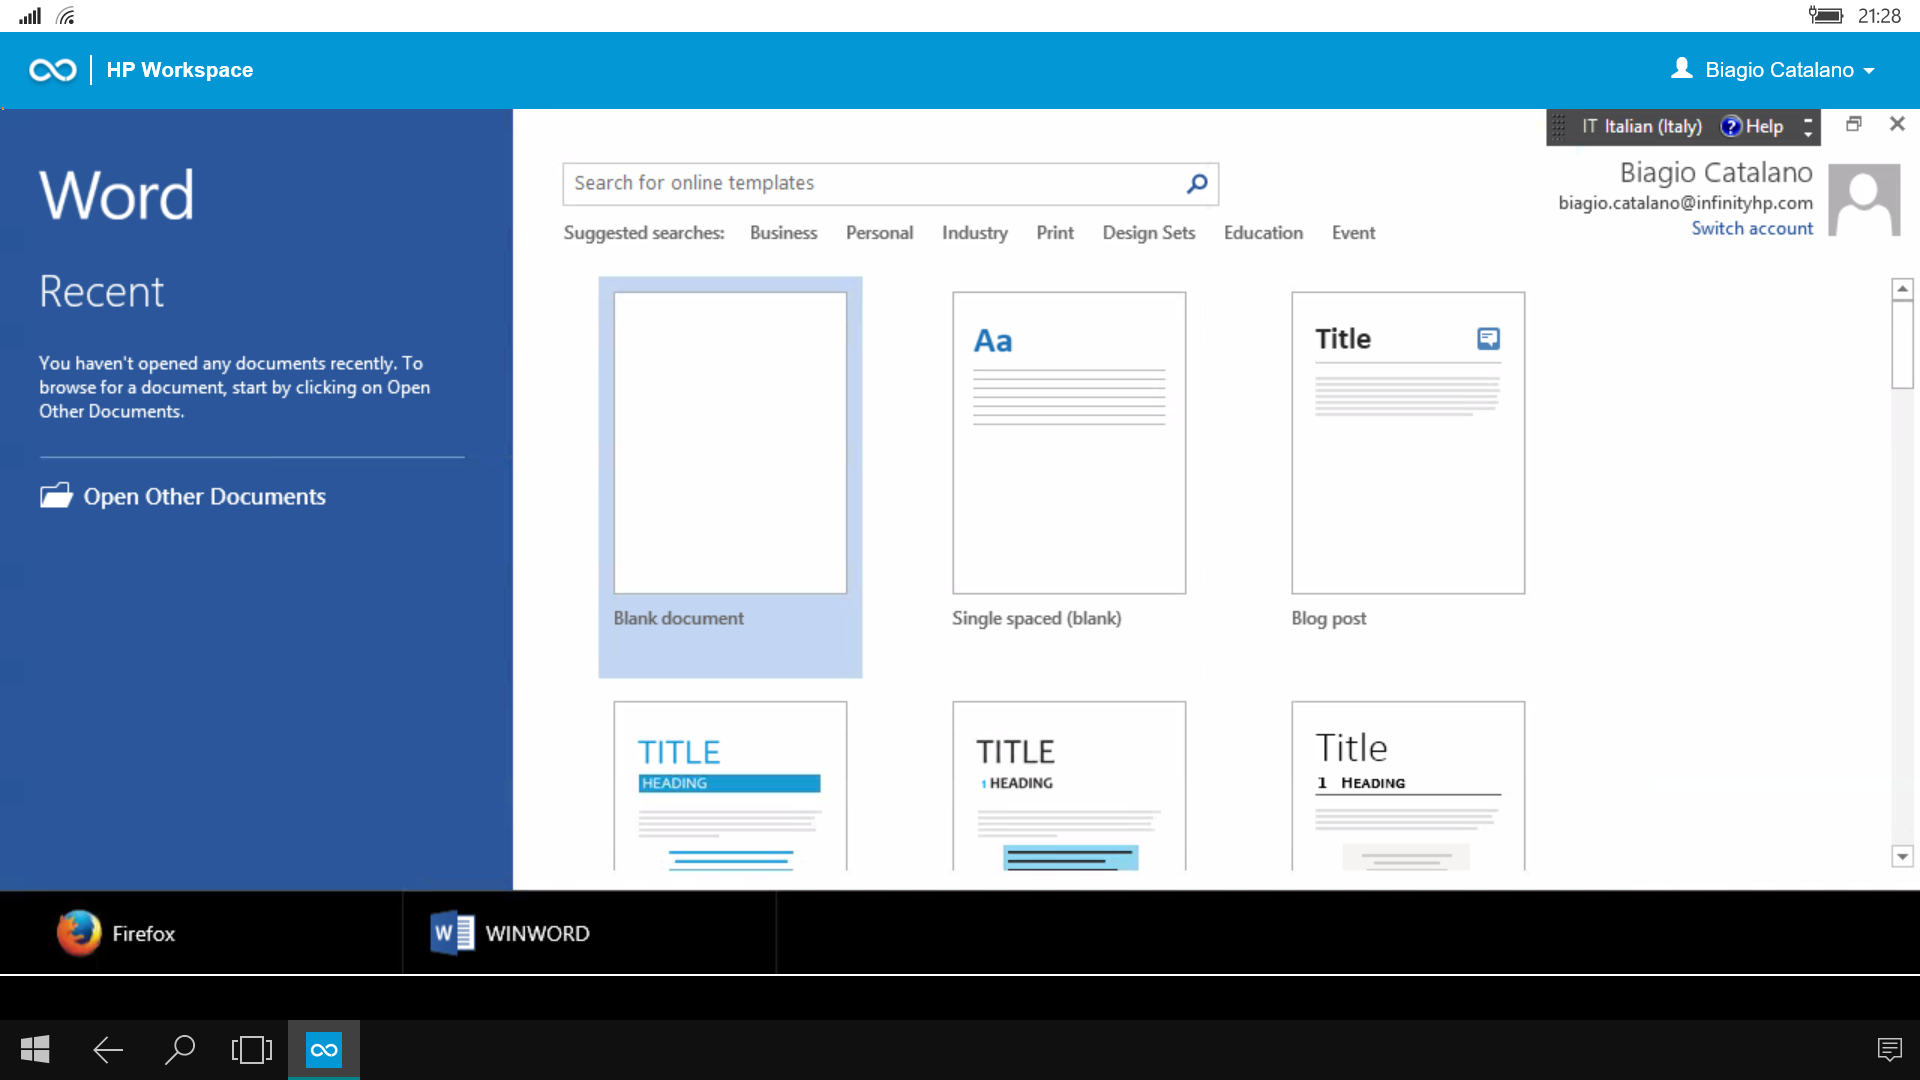The image size is (1920, 1080).
Task: Click the search magnifier icon for templates
Action: [1197, 183]
